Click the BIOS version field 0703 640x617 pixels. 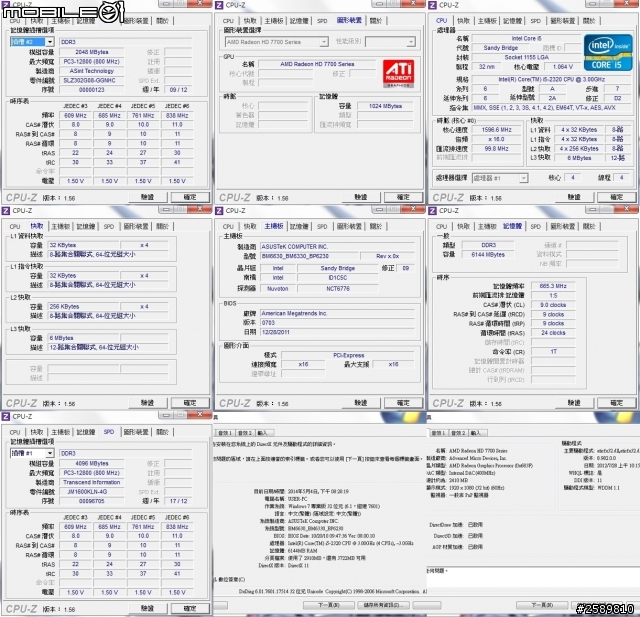[x=338, y=323]
